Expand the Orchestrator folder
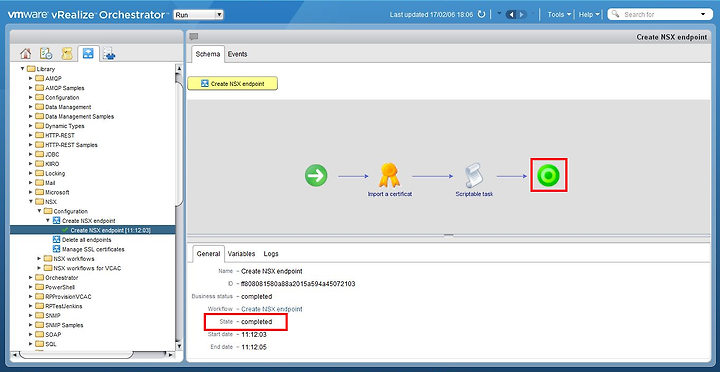720x372 pixels. 31,278
